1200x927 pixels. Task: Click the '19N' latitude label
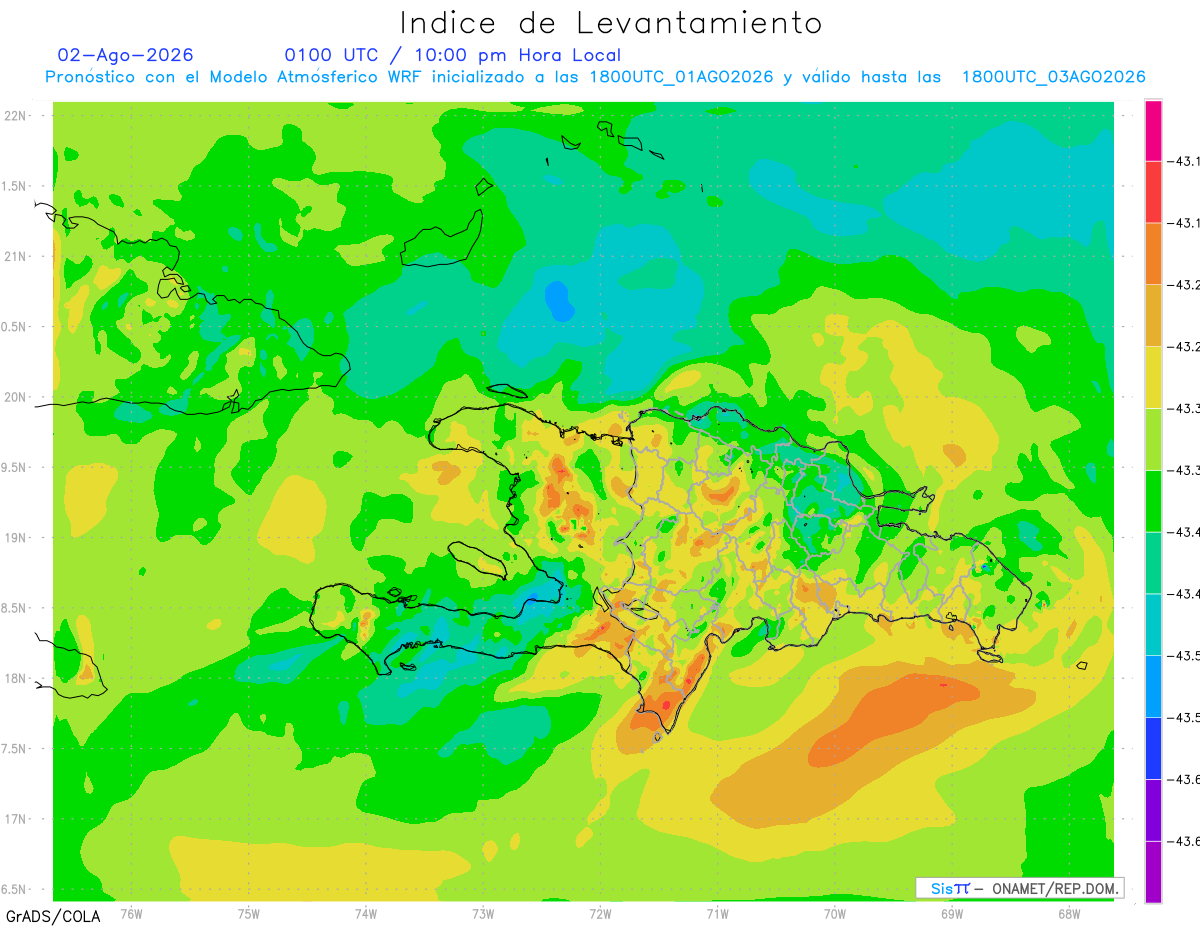click(x=15, y=538)
